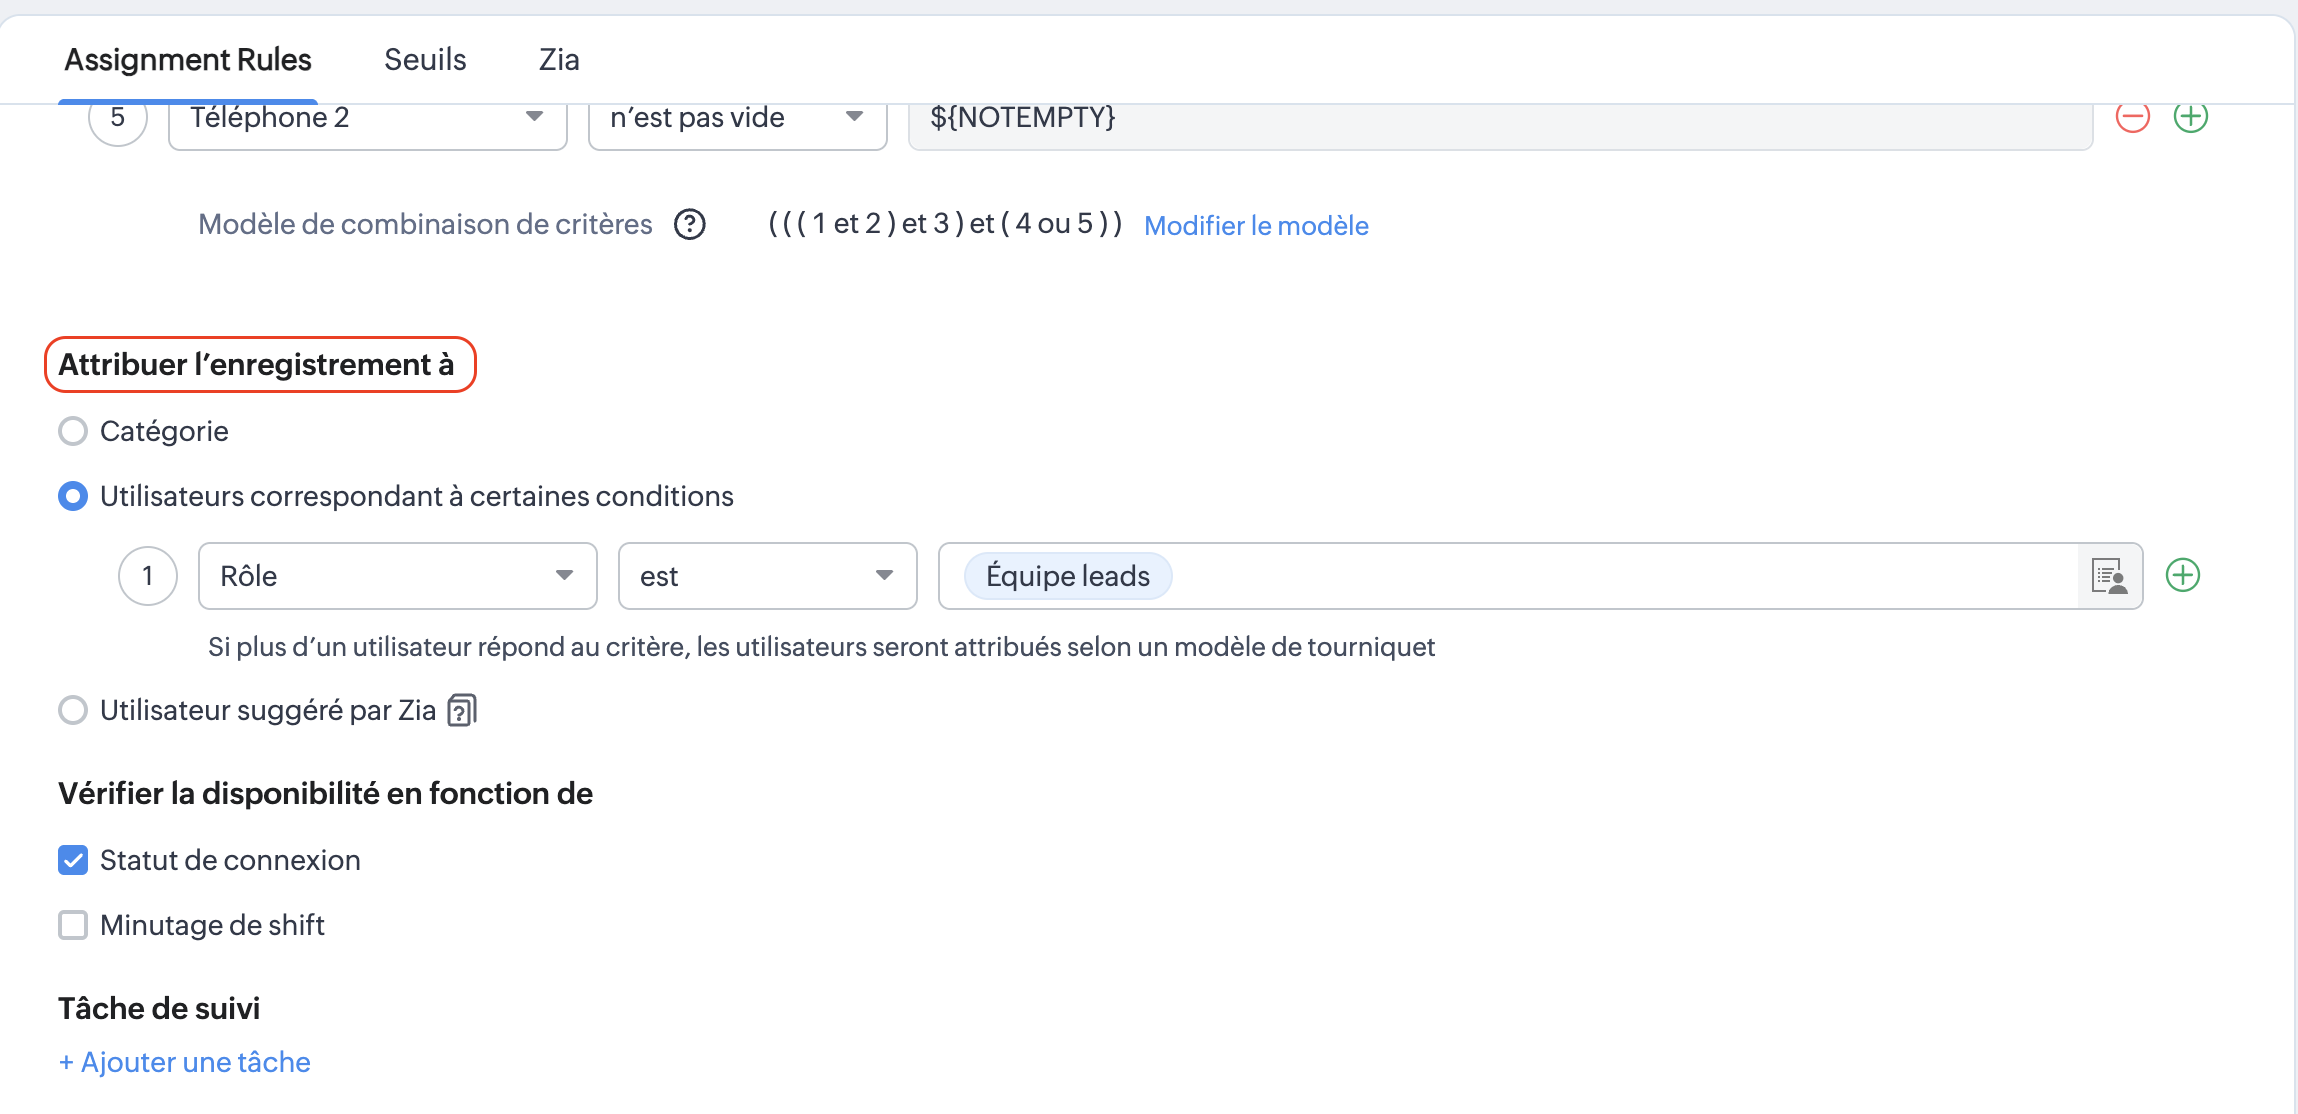Select the Catégorie radio button
The height and width of the screenshot is (1114, 2298).
coord(73,431)
